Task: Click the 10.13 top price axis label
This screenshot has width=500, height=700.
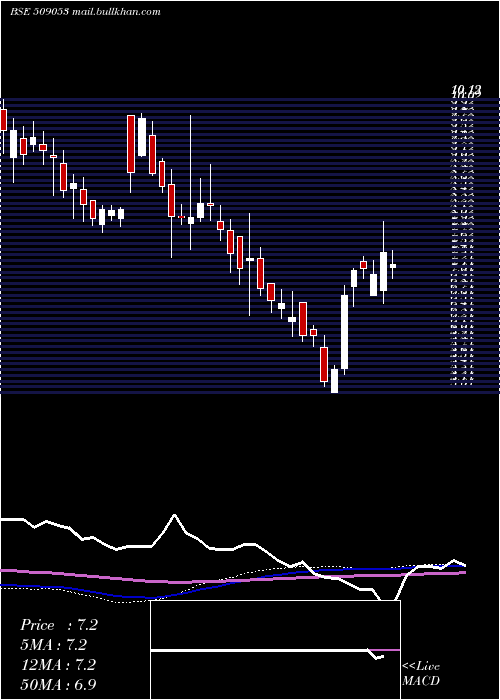Action: (466, 92)
